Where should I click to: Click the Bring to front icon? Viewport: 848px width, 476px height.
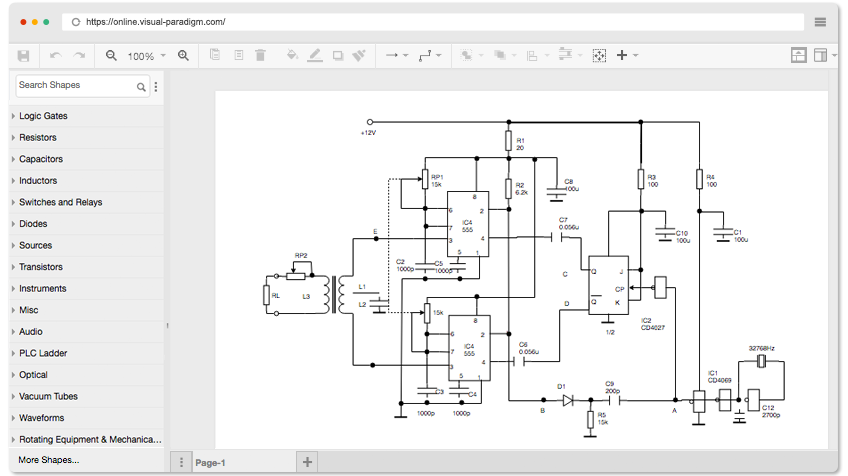466,55
